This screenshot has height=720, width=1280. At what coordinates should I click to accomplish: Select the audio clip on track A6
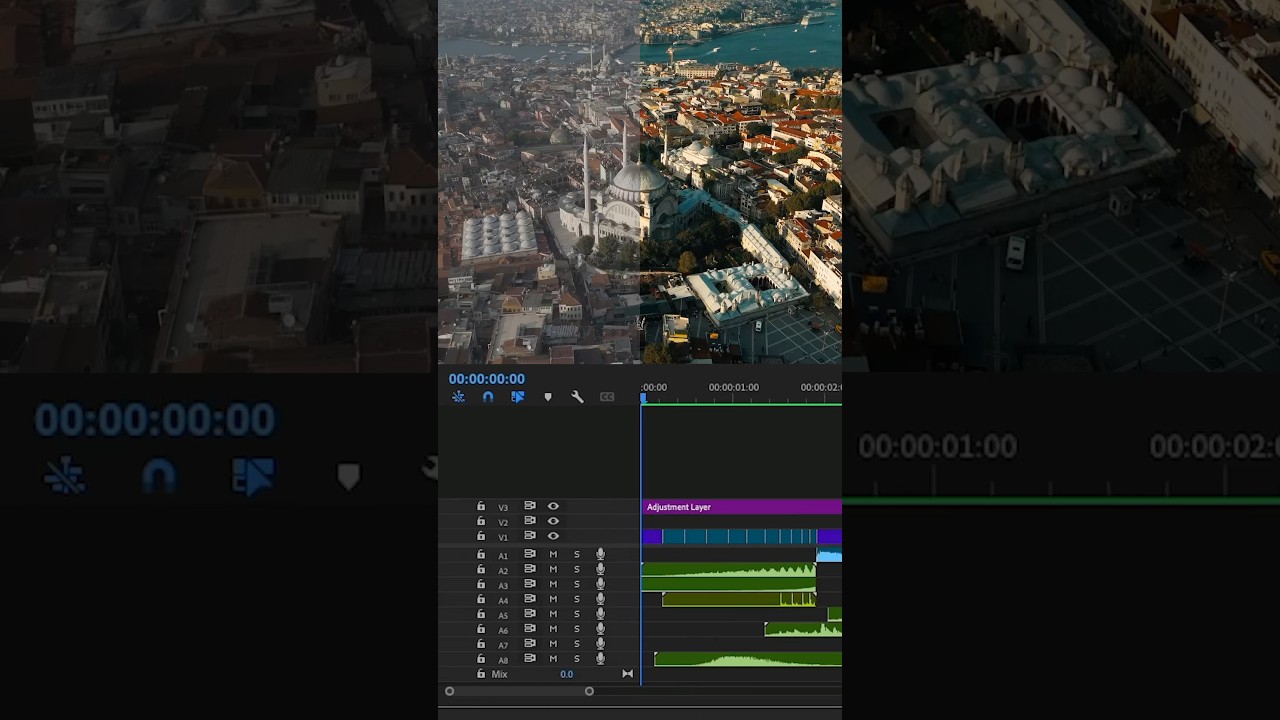(x=803, y=629)
